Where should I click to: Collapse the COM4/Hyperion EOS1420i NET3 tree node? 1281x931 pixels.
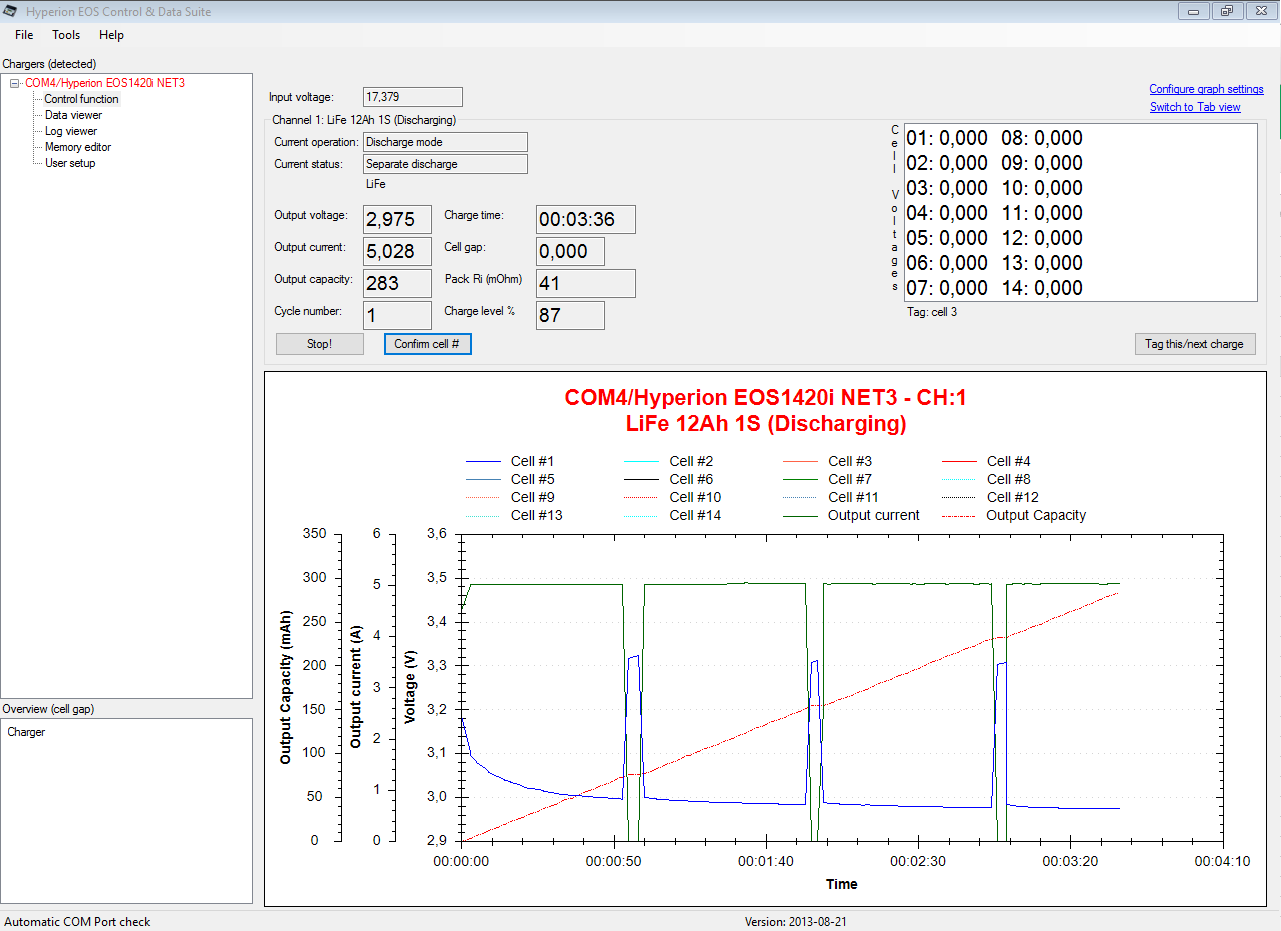[x=15, y=83]
